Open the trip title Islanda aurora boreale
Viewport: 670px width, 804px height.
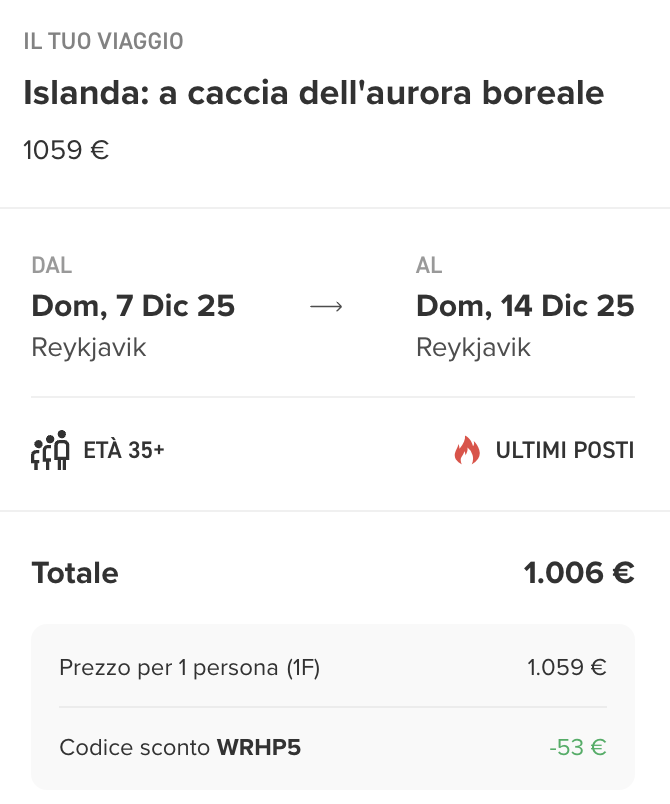pos(313,93)
